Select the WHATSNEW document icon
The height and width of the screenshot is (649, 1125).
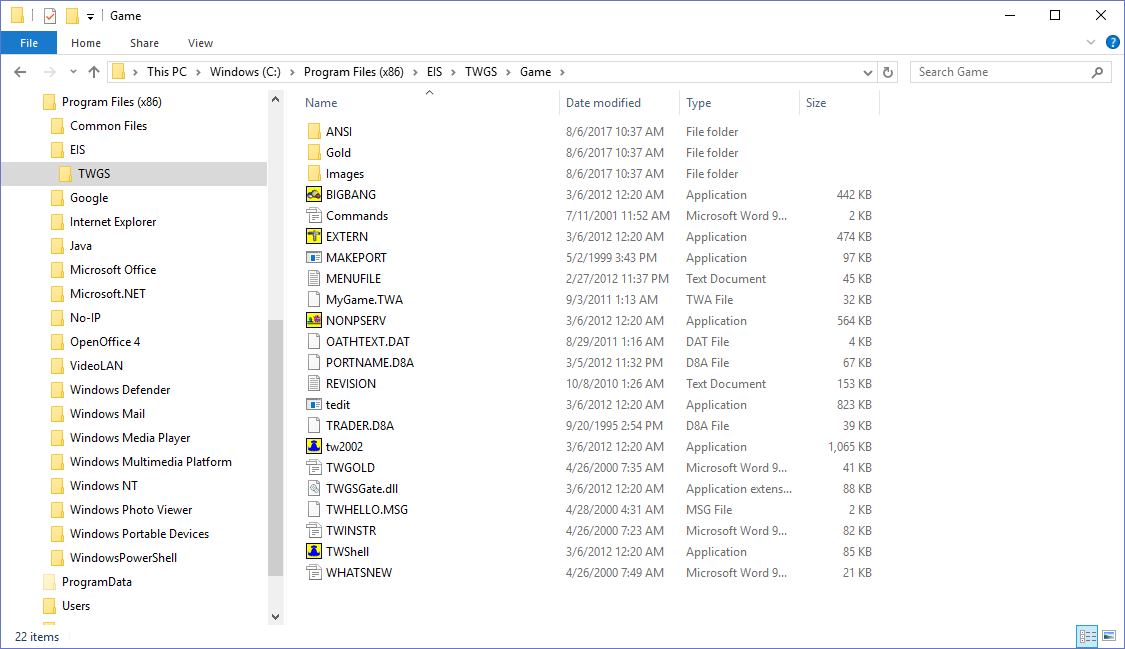click(314, 572)
